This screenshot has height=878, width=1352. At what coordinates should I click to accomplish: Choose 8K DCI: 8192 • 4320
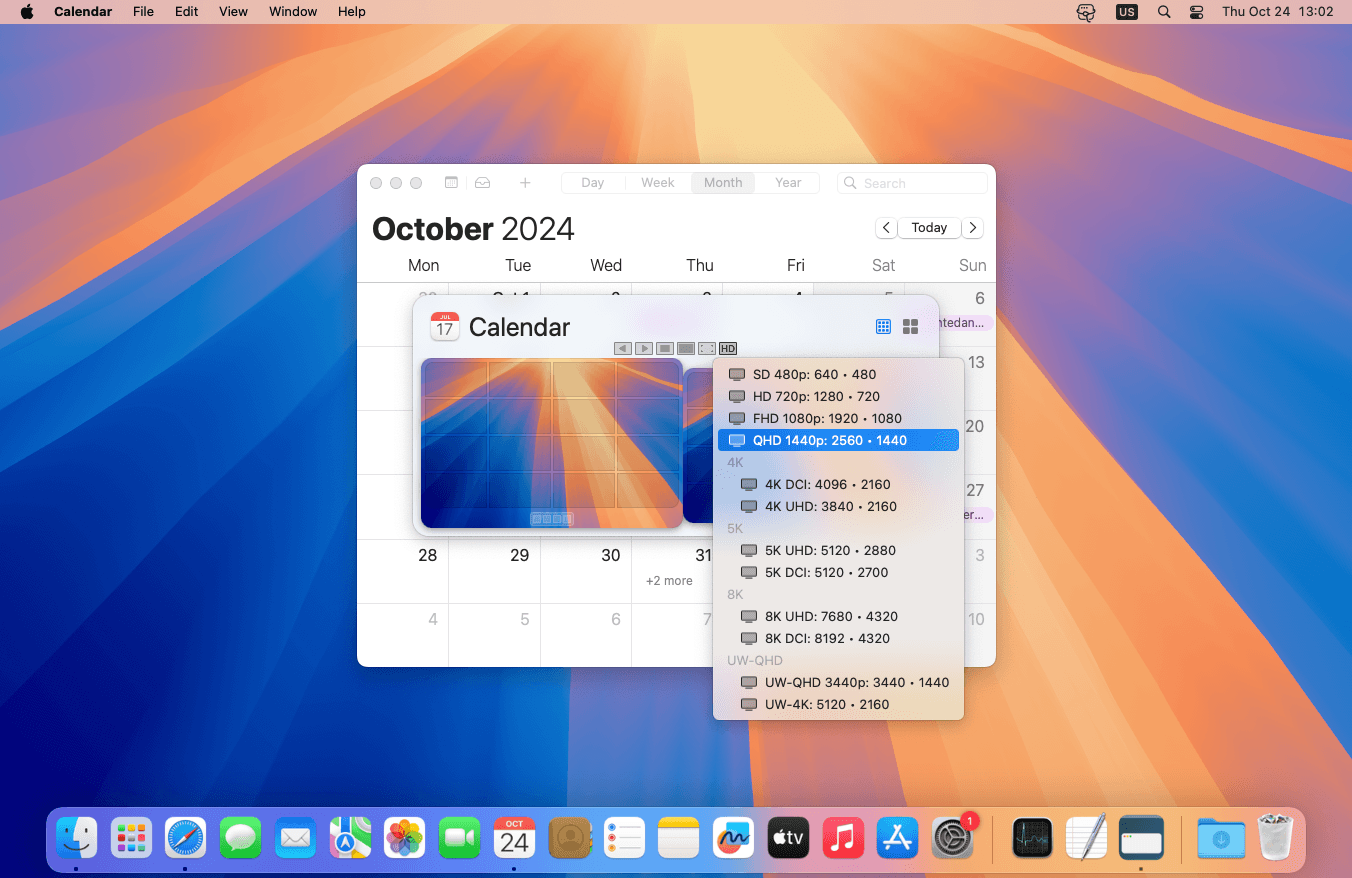(838, 638)
